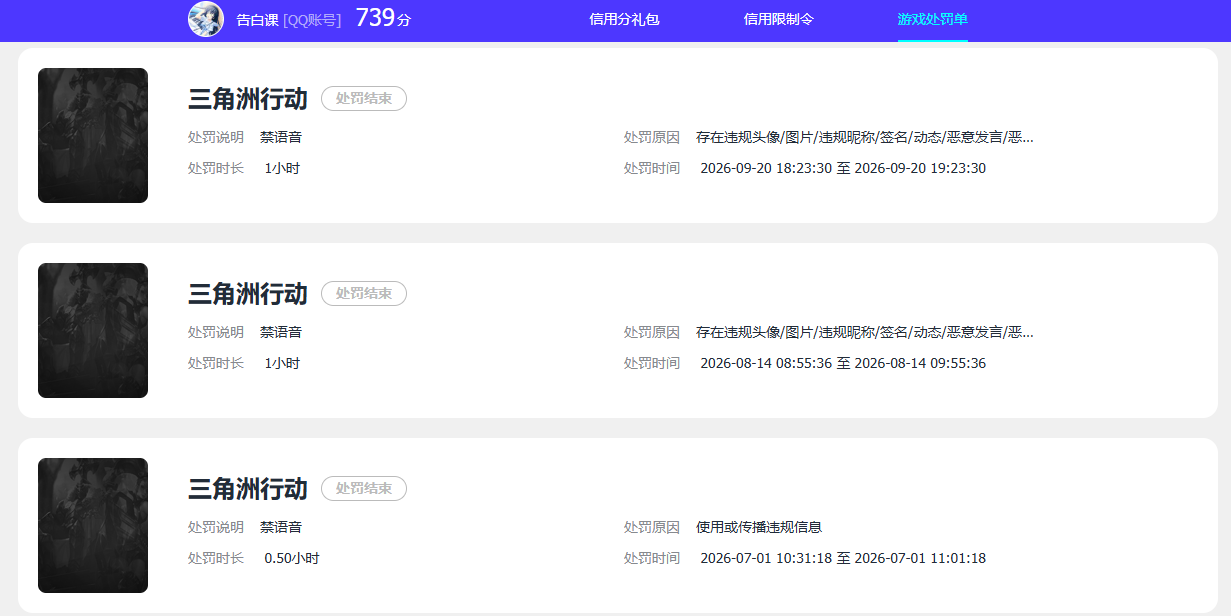
Task: Switch to the 信用限制令 tab
Action: tap(779, 19)
